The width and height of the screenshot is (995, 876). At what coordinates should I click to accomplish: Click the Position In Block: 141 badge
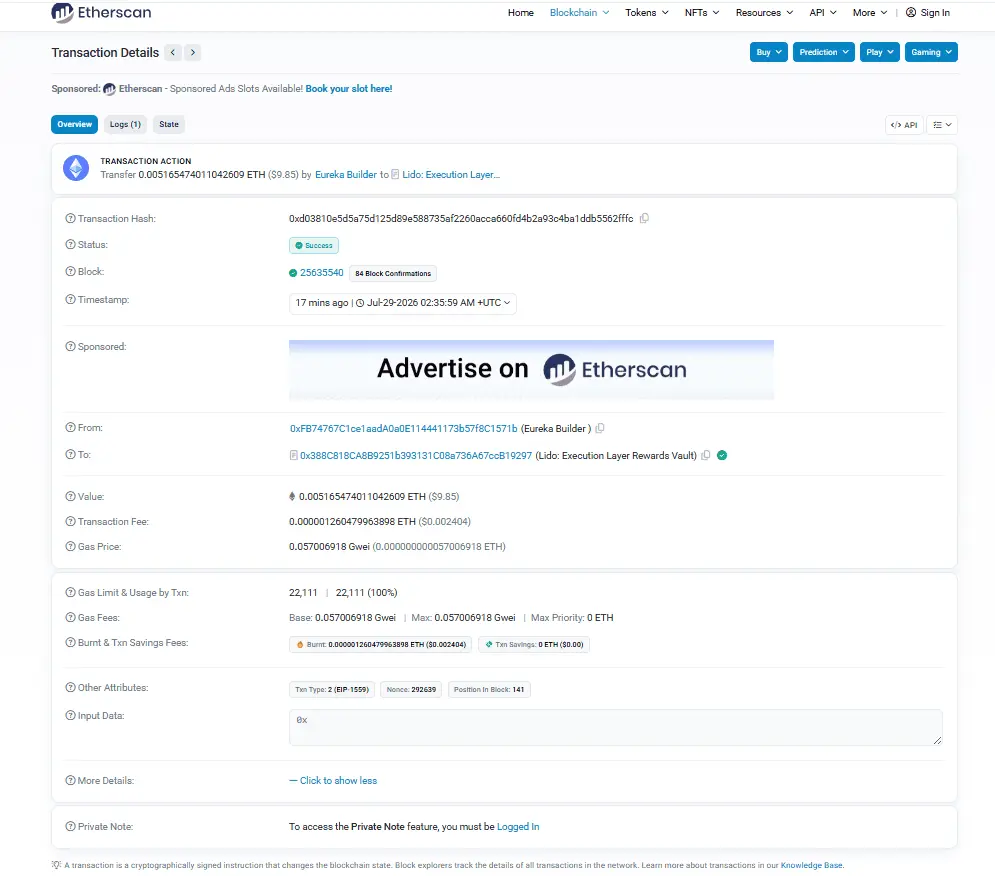[x=489, y=689]
